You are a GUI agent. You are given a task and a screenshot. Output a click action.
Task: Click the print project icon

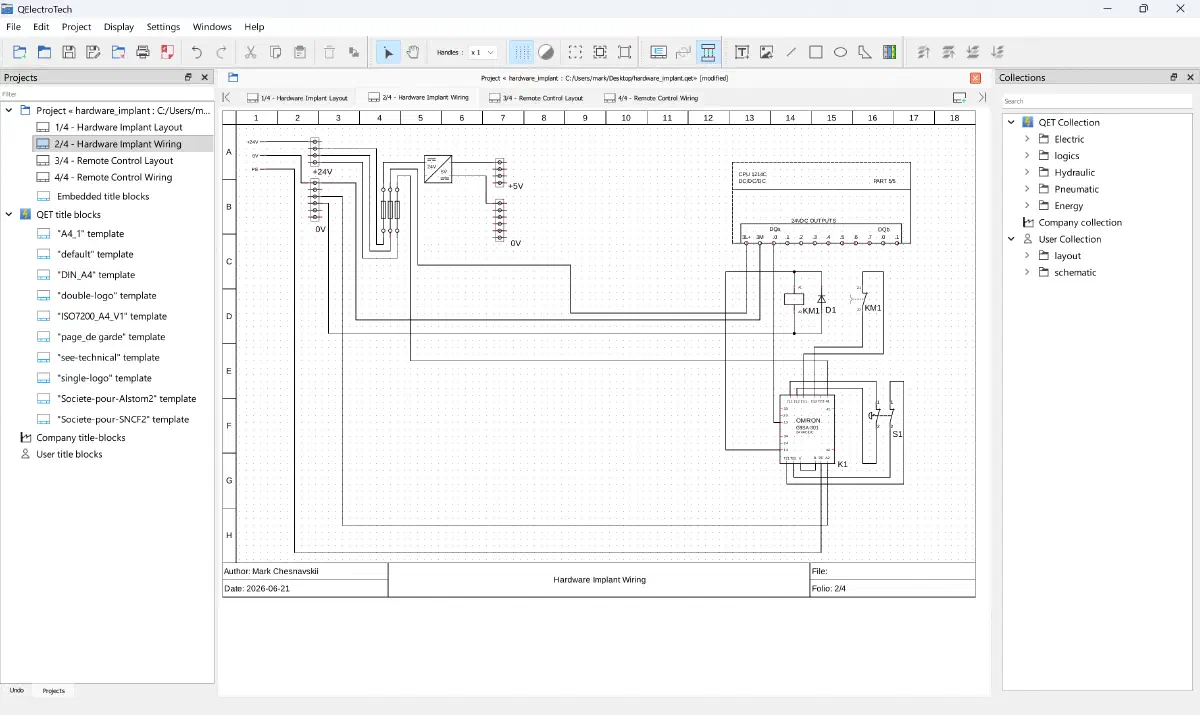[143, 52]
